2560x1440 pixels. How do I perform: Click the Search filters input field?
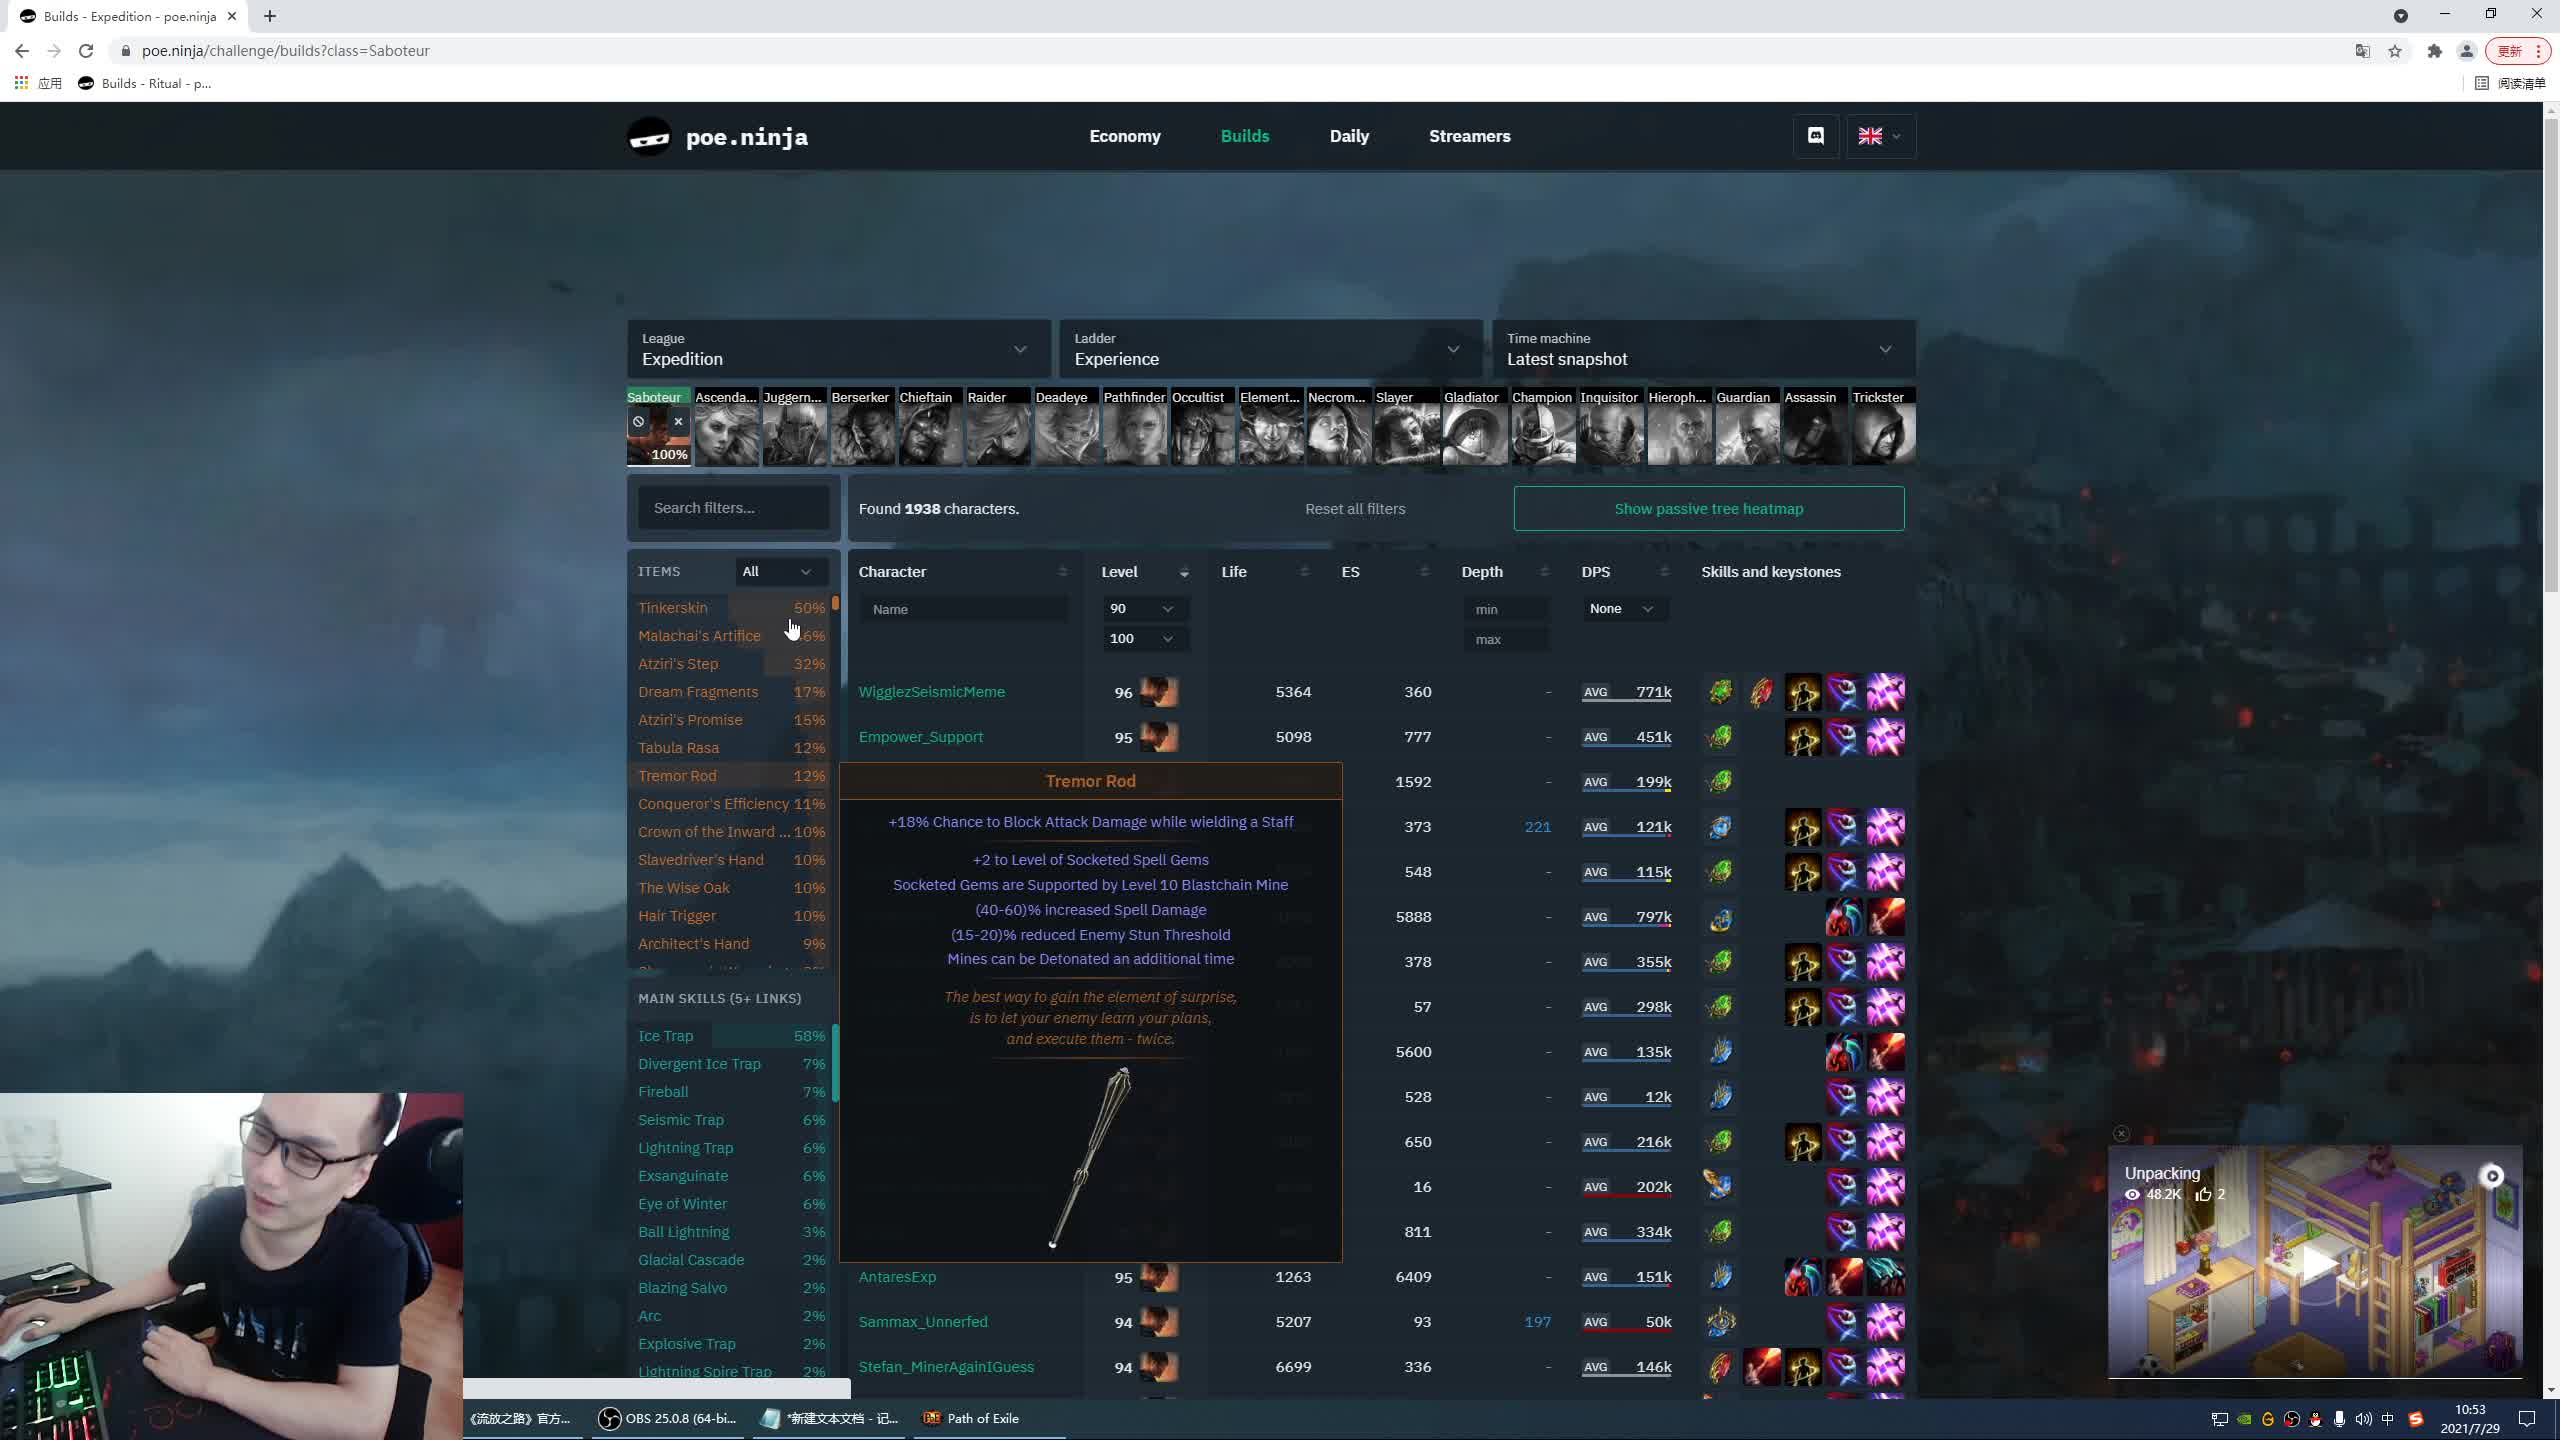735,508
